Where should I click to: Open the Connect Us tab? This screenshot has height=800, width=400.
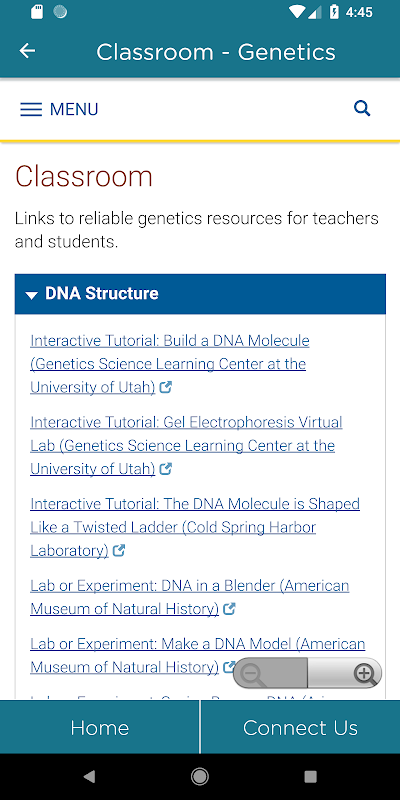(x=301, y=727)
